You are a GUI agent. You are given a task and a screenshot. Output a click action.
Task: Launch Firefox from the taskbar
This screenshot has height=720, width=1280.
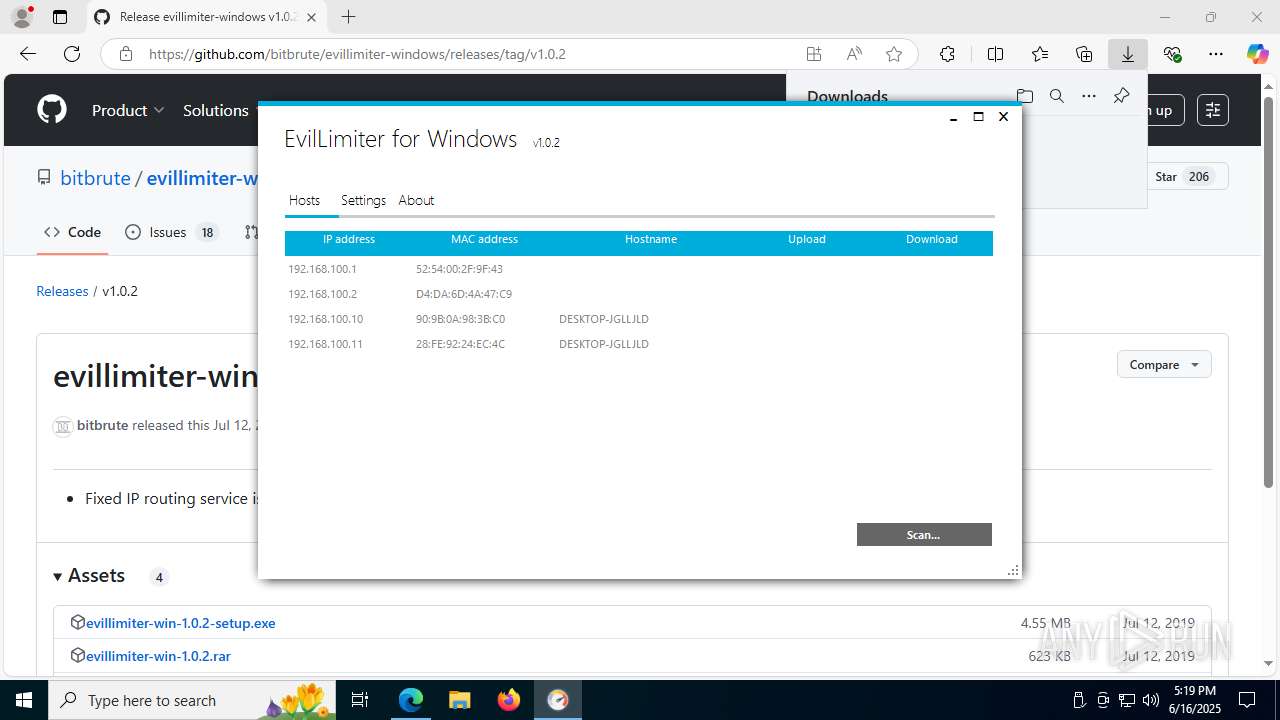click(509, 700)
